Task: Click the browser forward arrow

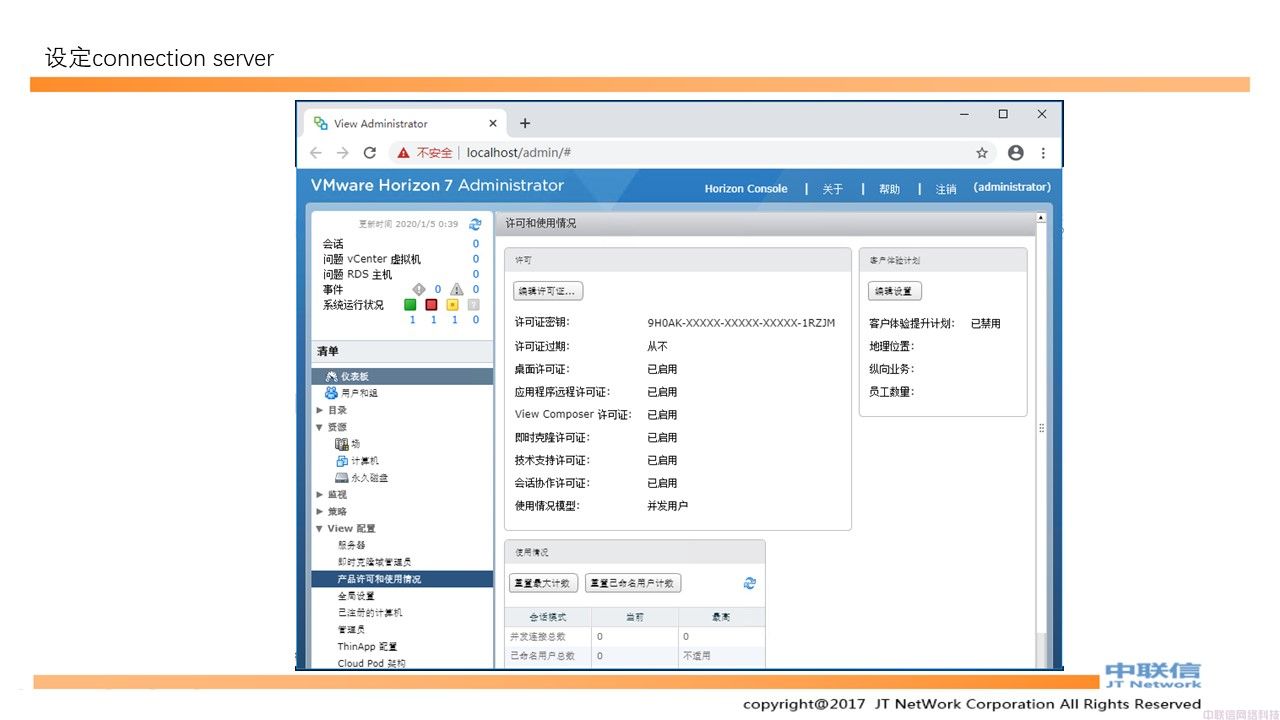Action: (x=343, y=153)
